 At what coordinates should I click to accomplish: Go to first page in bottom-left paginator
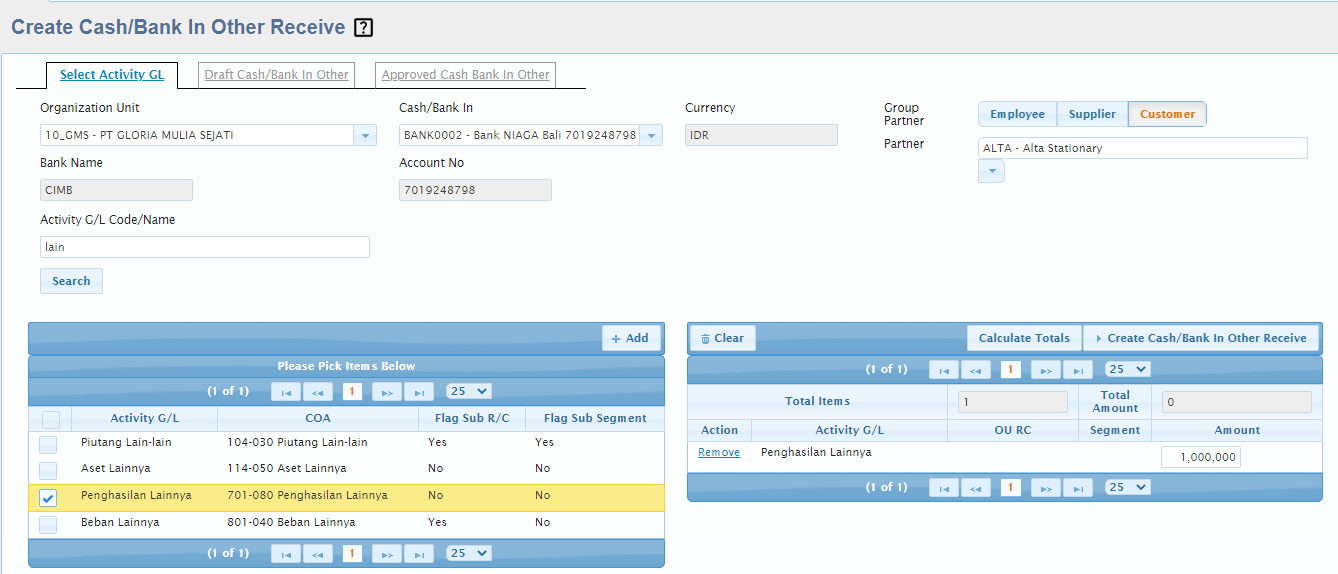(286, 553)
